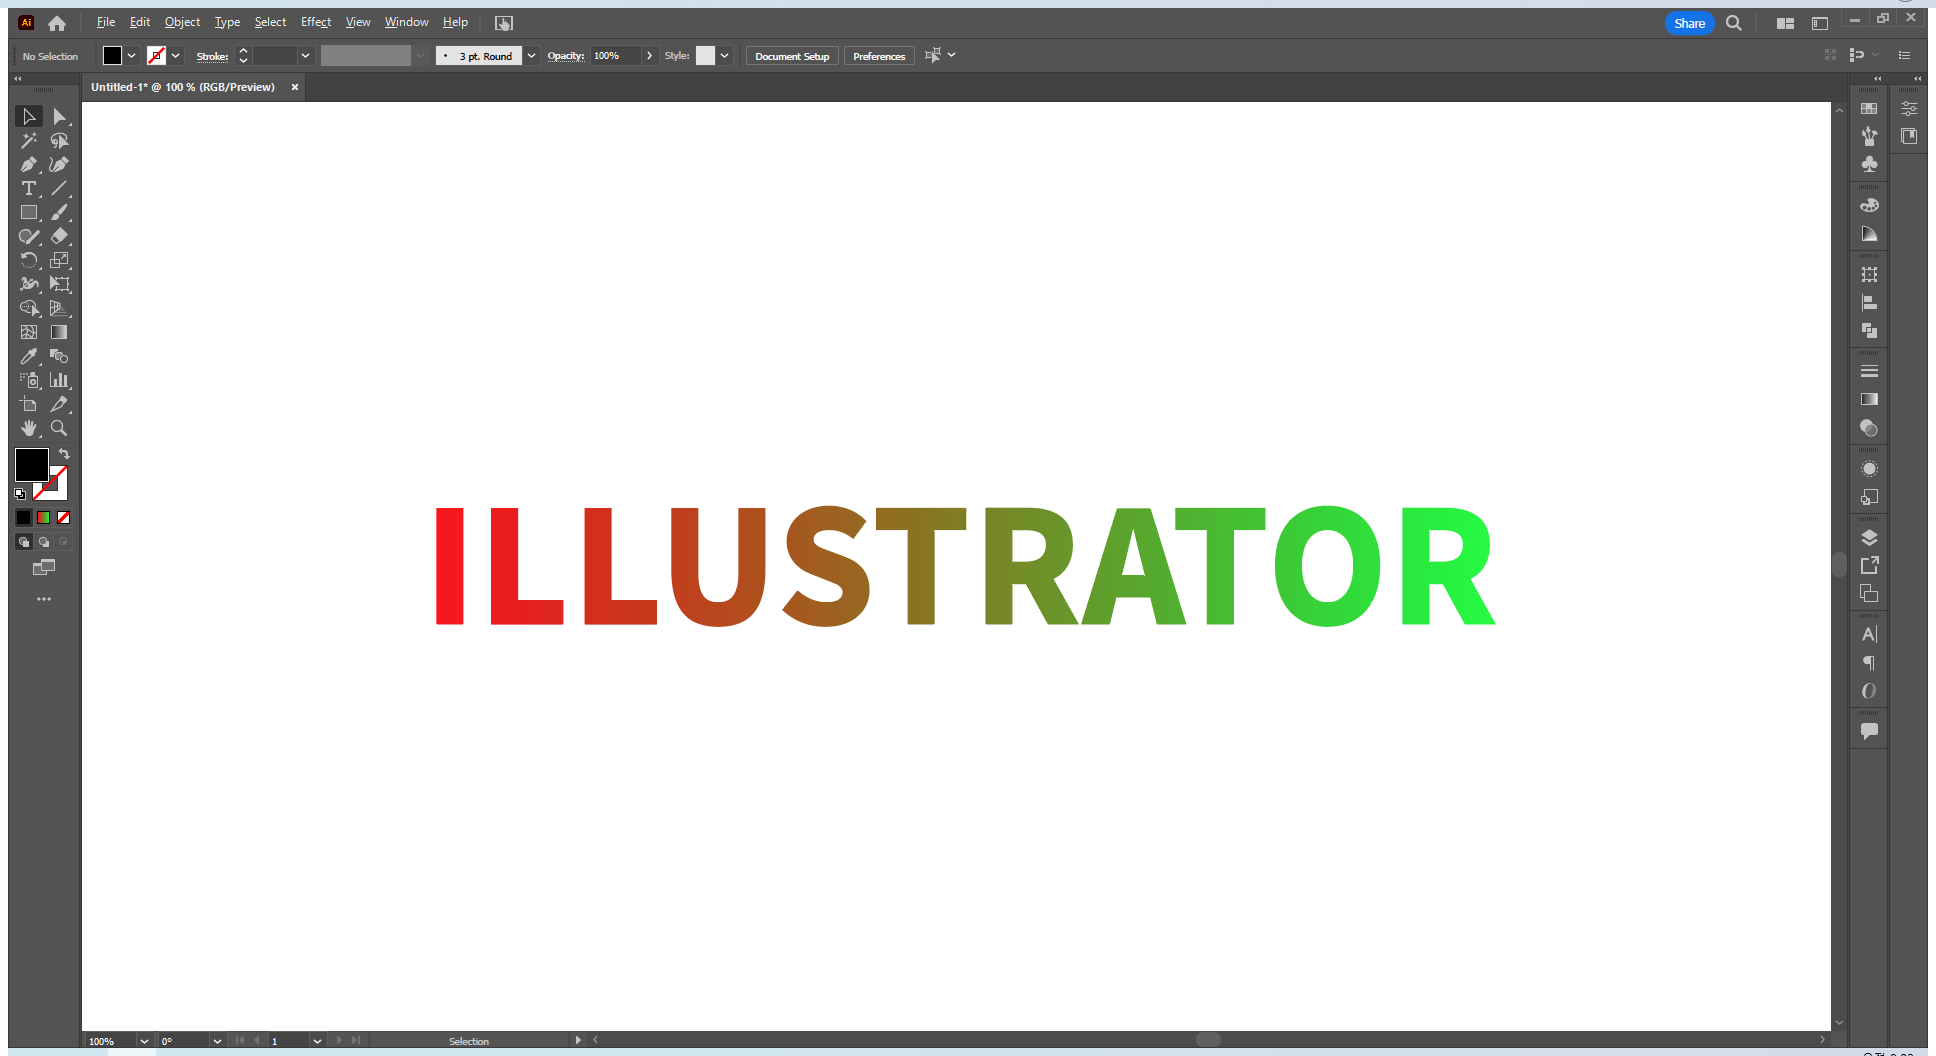This screenshot has width=1936, height=1056.
Task: Select the Paintbrush tool
Action: (x=59, y=213)
